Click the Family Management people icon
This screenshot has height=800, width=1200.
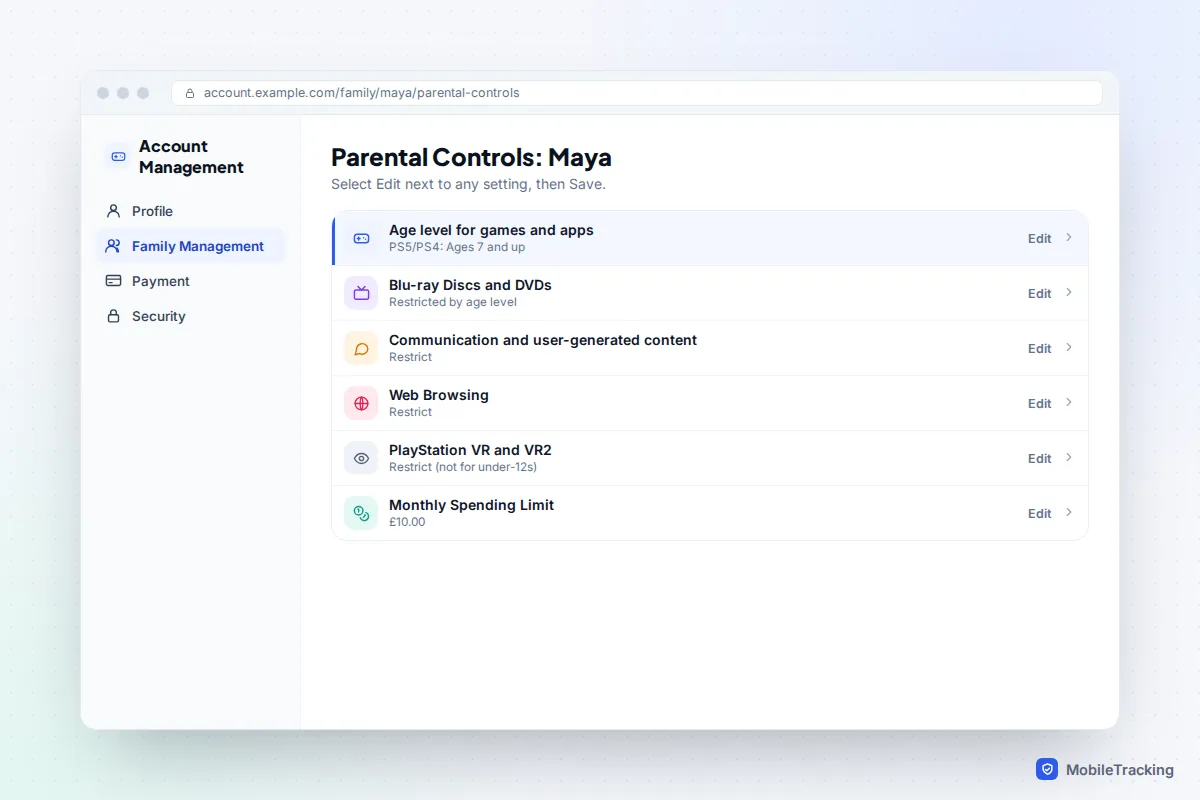113,246
